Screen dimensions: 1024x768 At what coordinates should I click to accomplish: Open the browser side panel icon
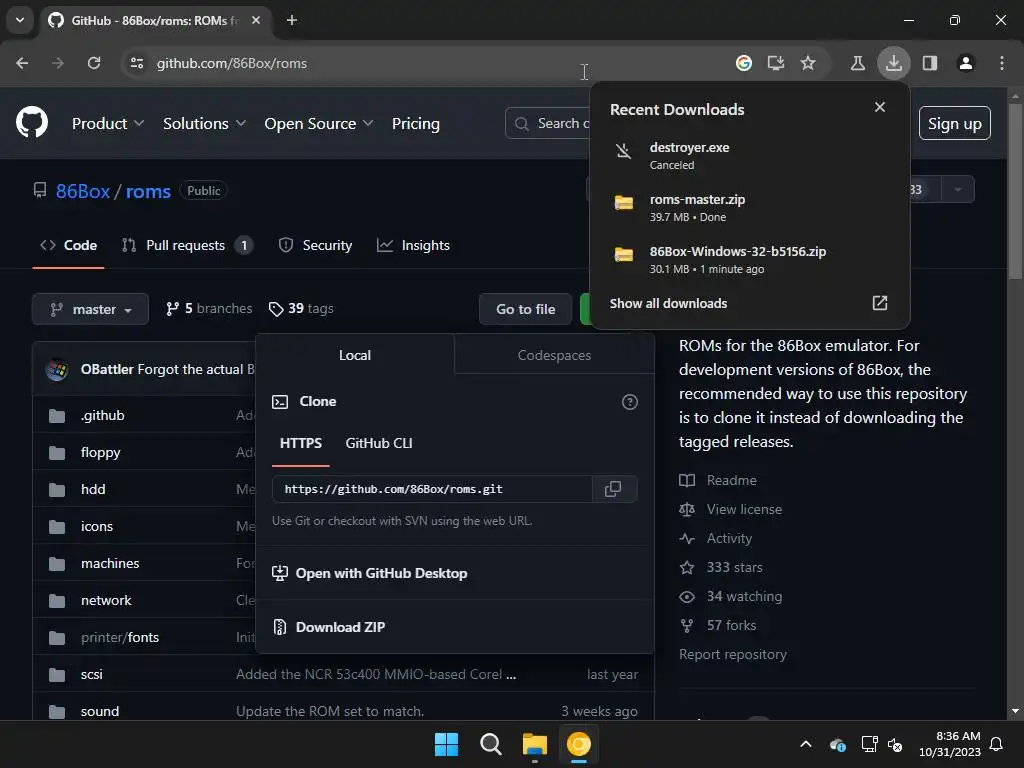point(930,63)
